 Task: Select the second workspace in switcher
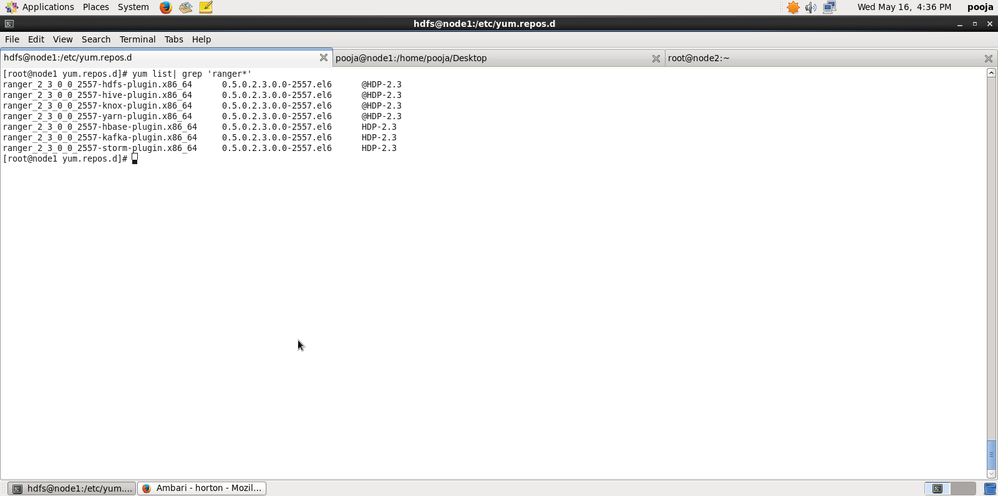click(x=963, y=488)
